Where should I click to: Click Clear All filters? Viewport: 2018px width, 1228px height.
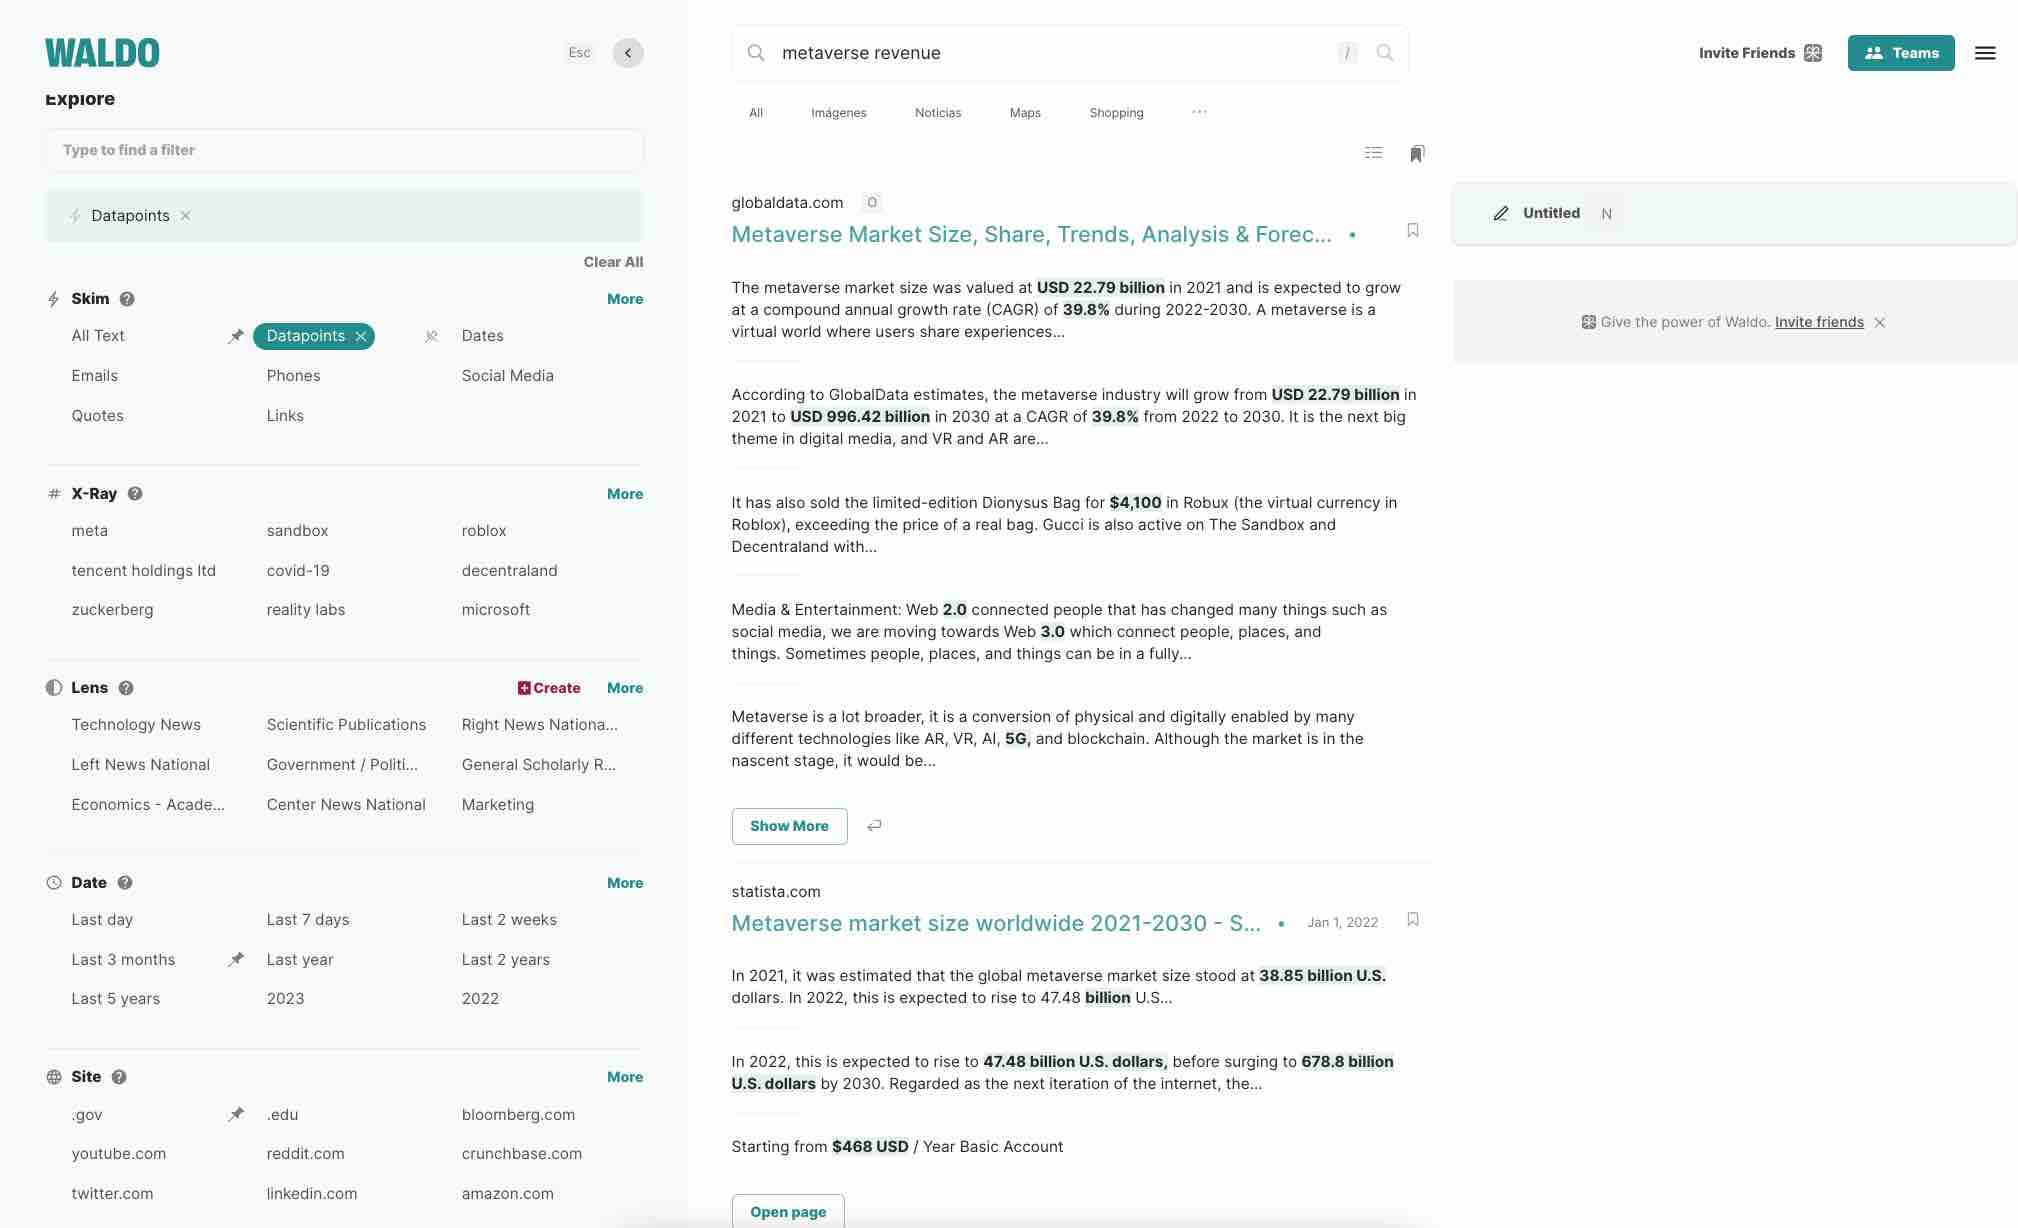click(613, 262)
